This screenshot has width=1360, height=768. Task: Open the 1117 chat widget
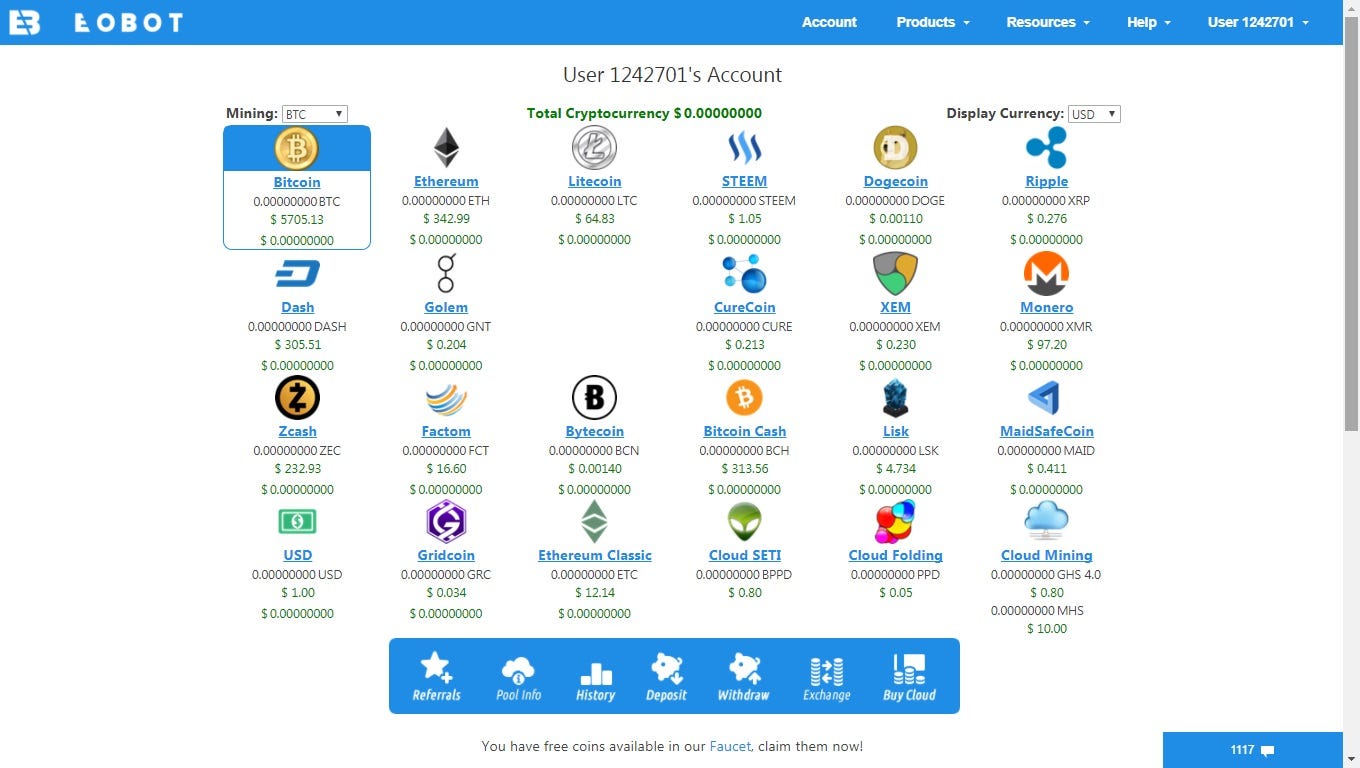[1252, 750]
